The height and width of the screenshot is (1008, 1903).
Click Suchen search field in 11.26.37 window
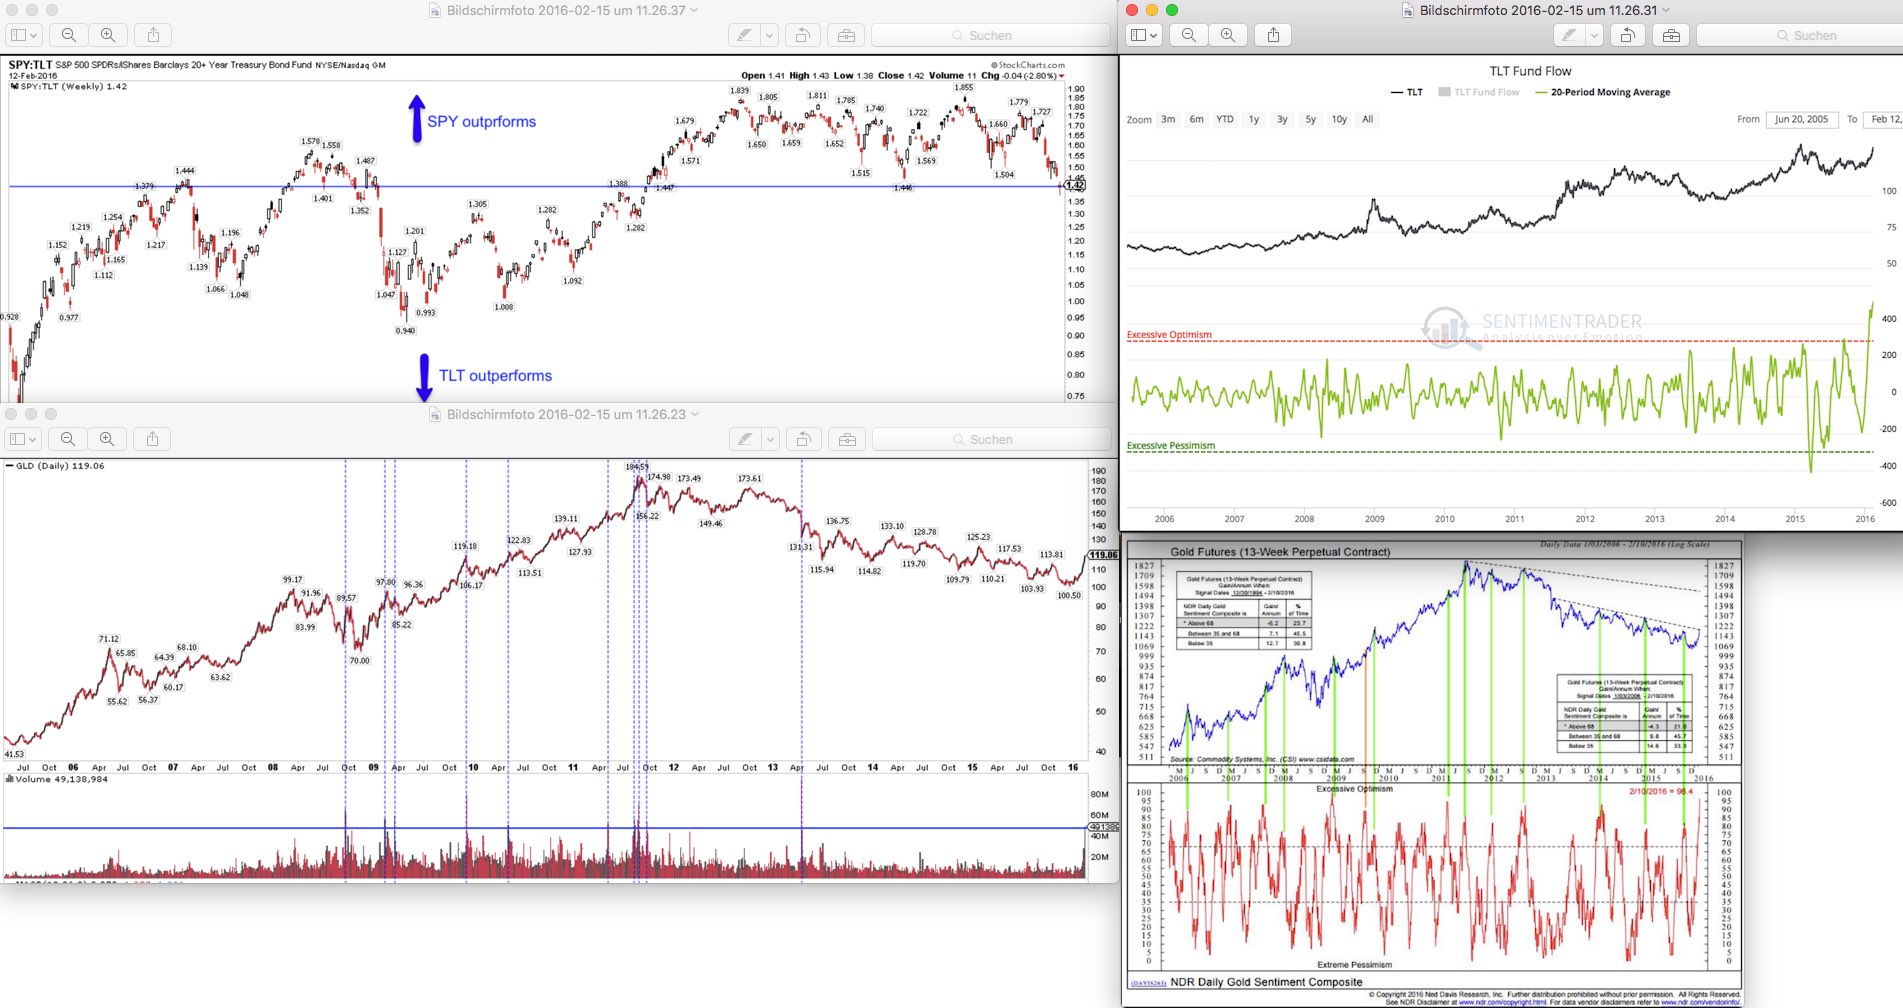click(991, 35)
